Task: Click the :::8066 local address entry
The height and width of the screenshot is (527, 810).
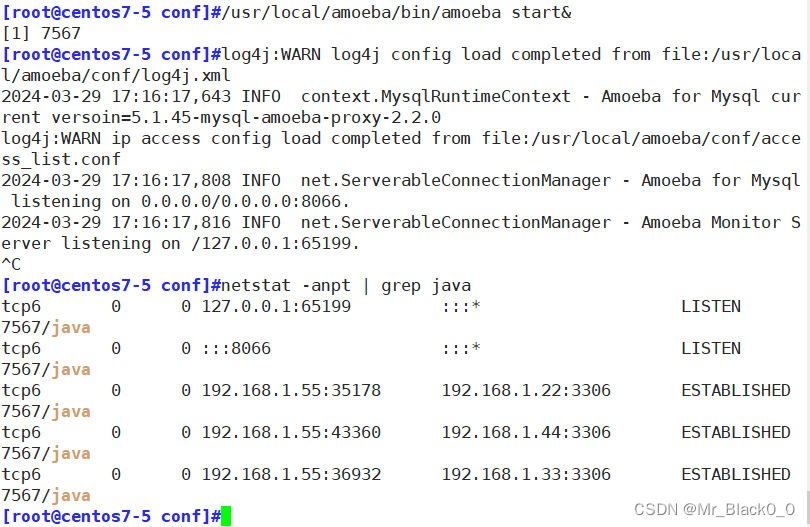Action: (x=236, y=348)
